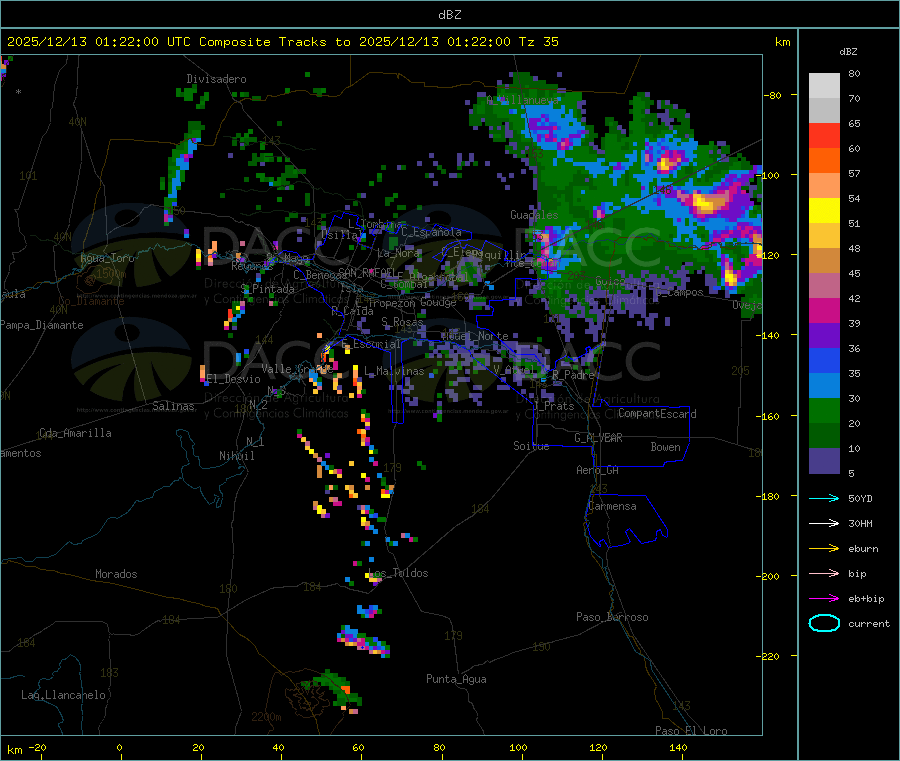Viewport: 900px width, 761px height.
Task: Click the Morados place label
Action: [116, 574]
